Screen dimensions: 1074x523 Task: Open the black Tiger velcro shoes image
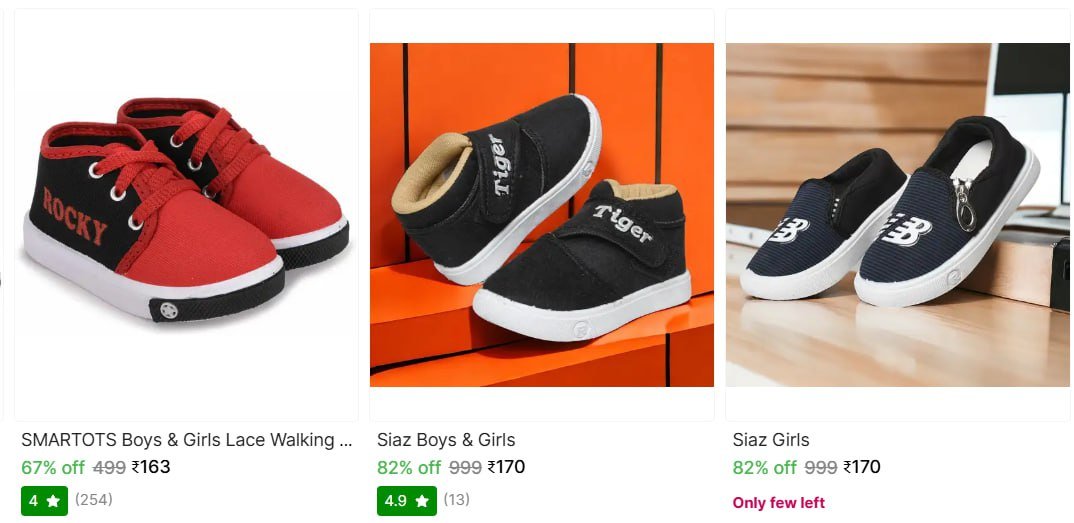[x=542, y=214]
